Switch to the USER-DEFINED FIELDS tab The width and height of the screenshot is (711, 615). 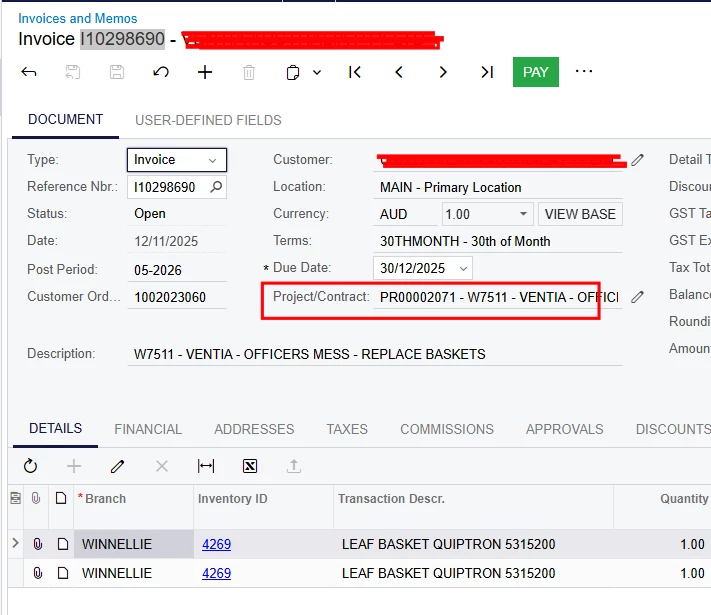(x=208, y=120)
